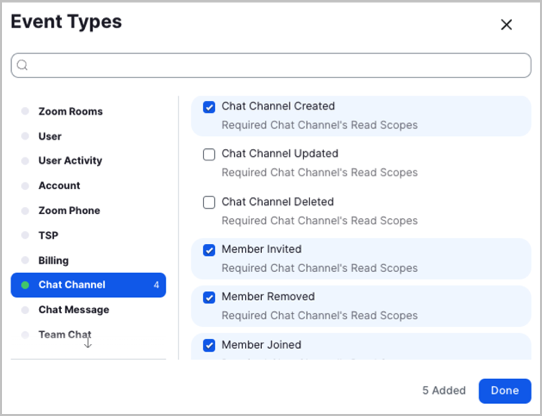
Task: Click the Member Invited label
Action: 261,249
